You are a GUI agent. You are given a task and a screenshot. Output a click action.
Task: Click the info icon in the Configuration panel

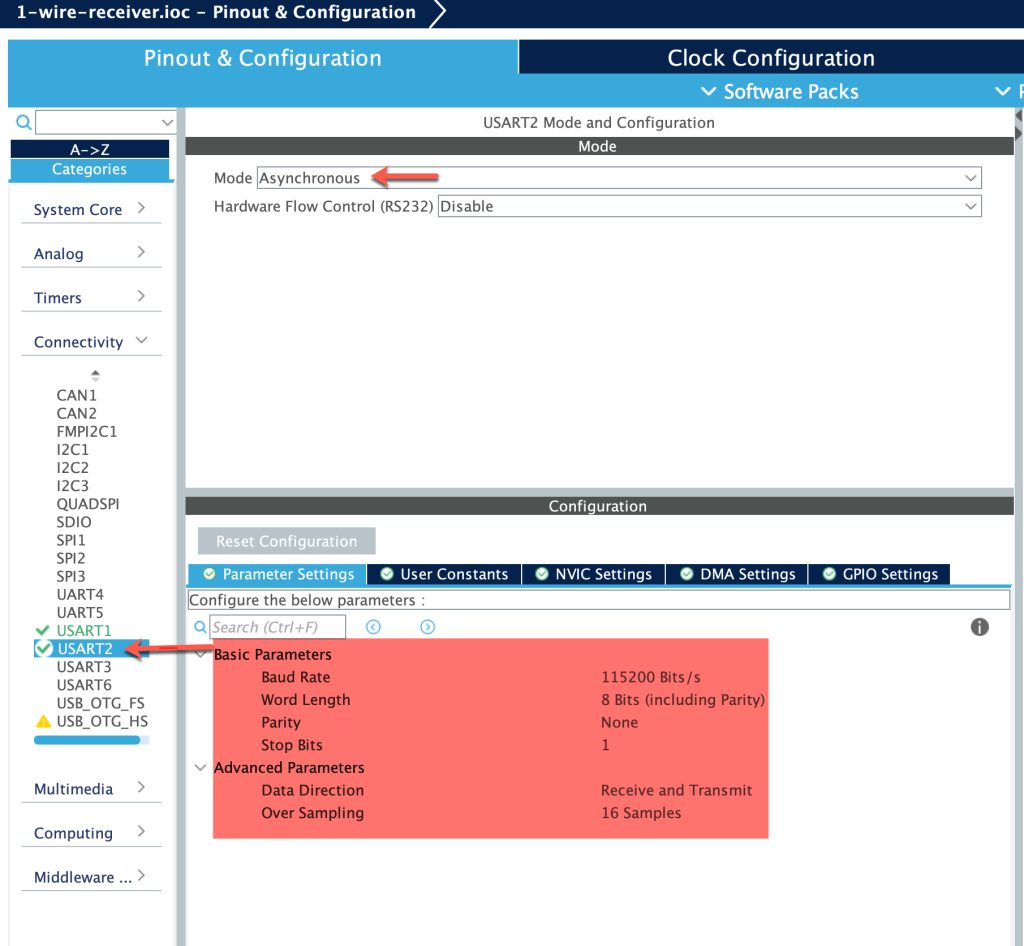point(979,627)
